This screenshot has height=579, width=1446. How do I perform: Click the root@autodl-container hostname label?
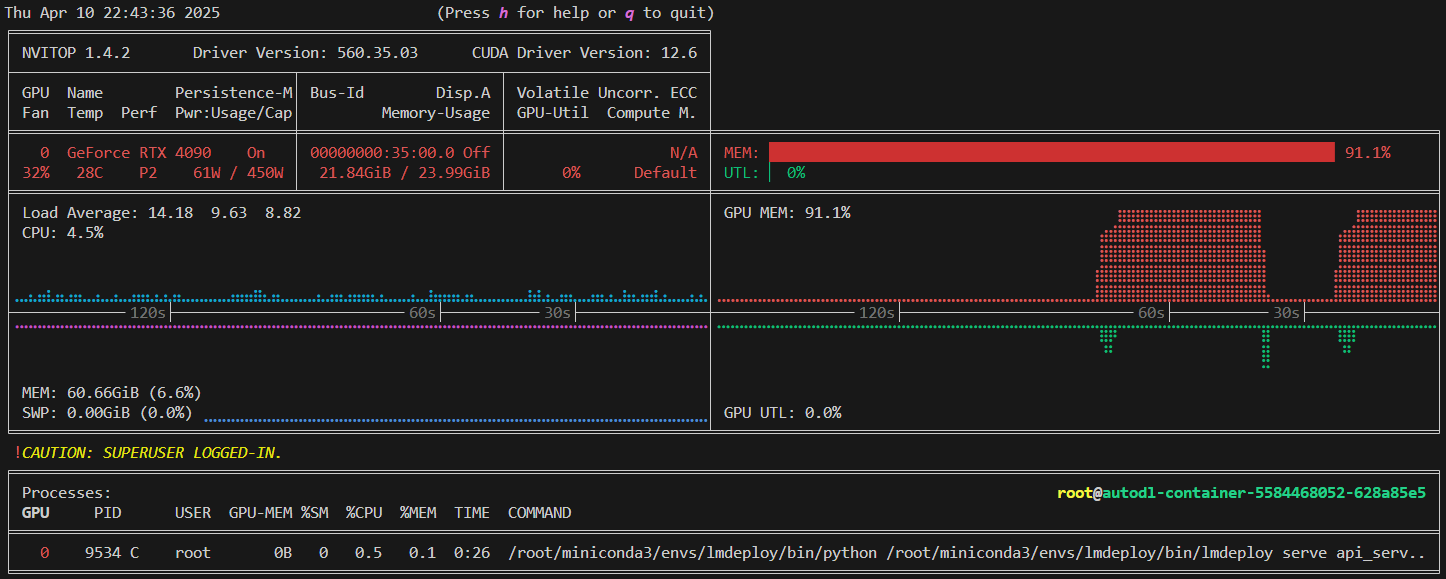1241,493
